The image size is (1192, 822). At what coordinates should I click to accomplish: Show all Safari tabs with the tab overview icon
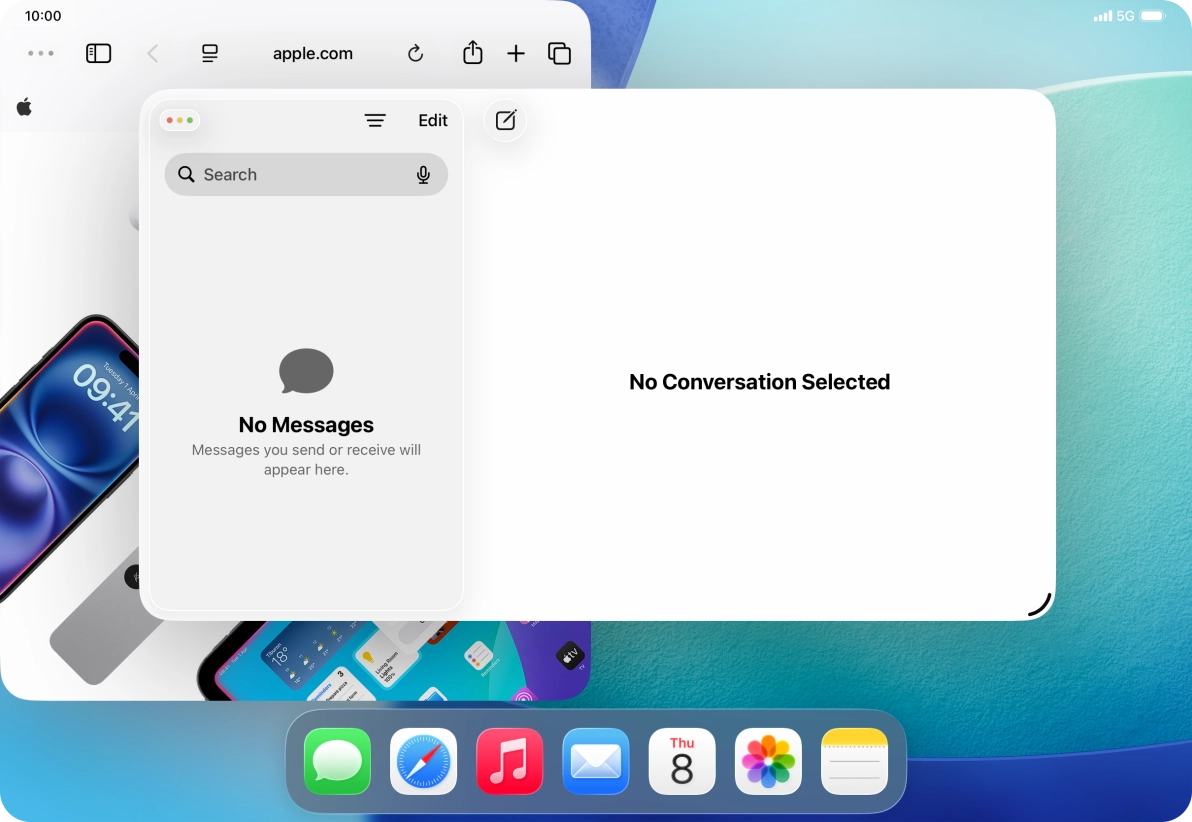coord(559,53)
